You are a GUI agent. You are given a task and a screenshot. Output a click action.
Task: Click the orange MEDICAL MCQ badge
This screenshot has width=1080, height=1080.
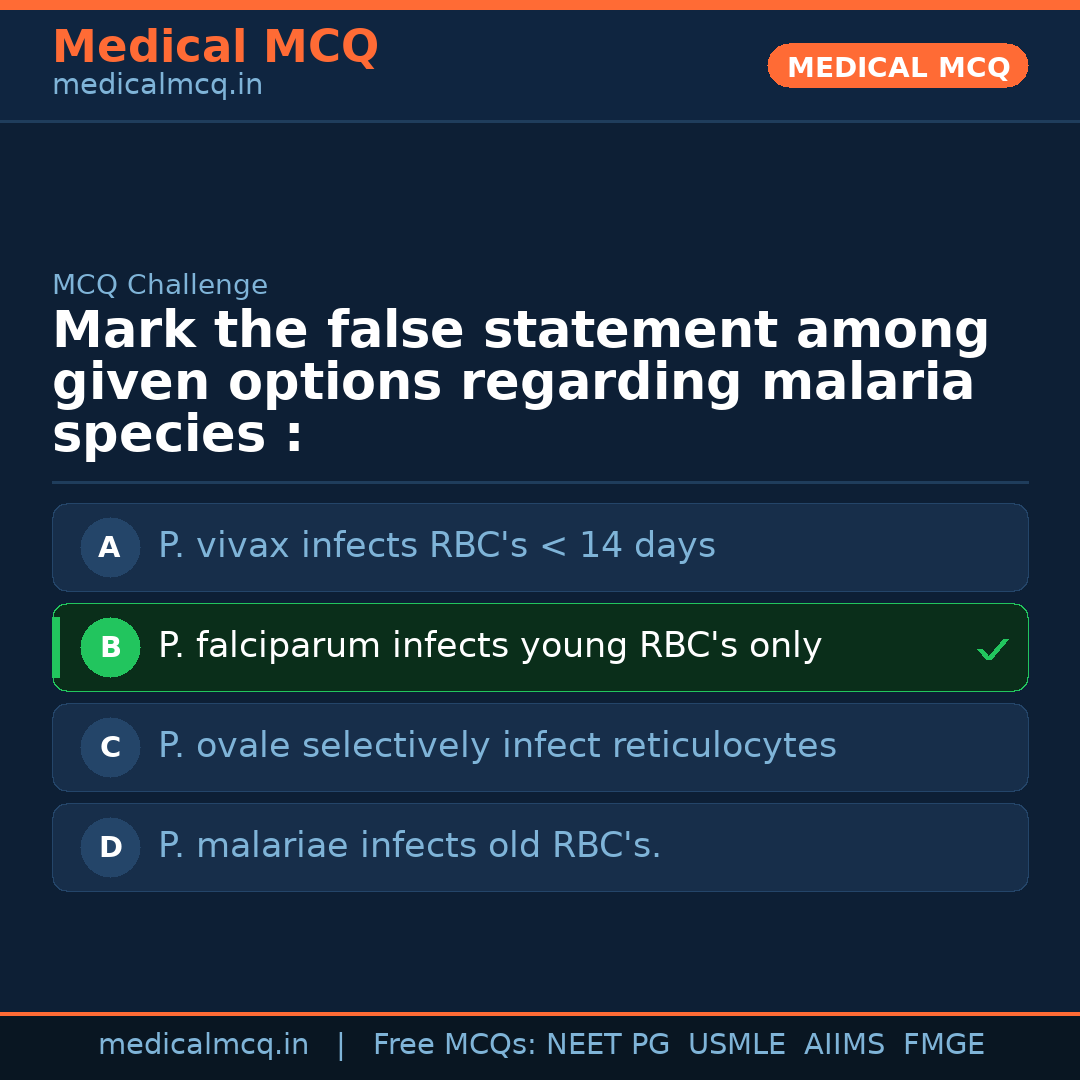897,67
